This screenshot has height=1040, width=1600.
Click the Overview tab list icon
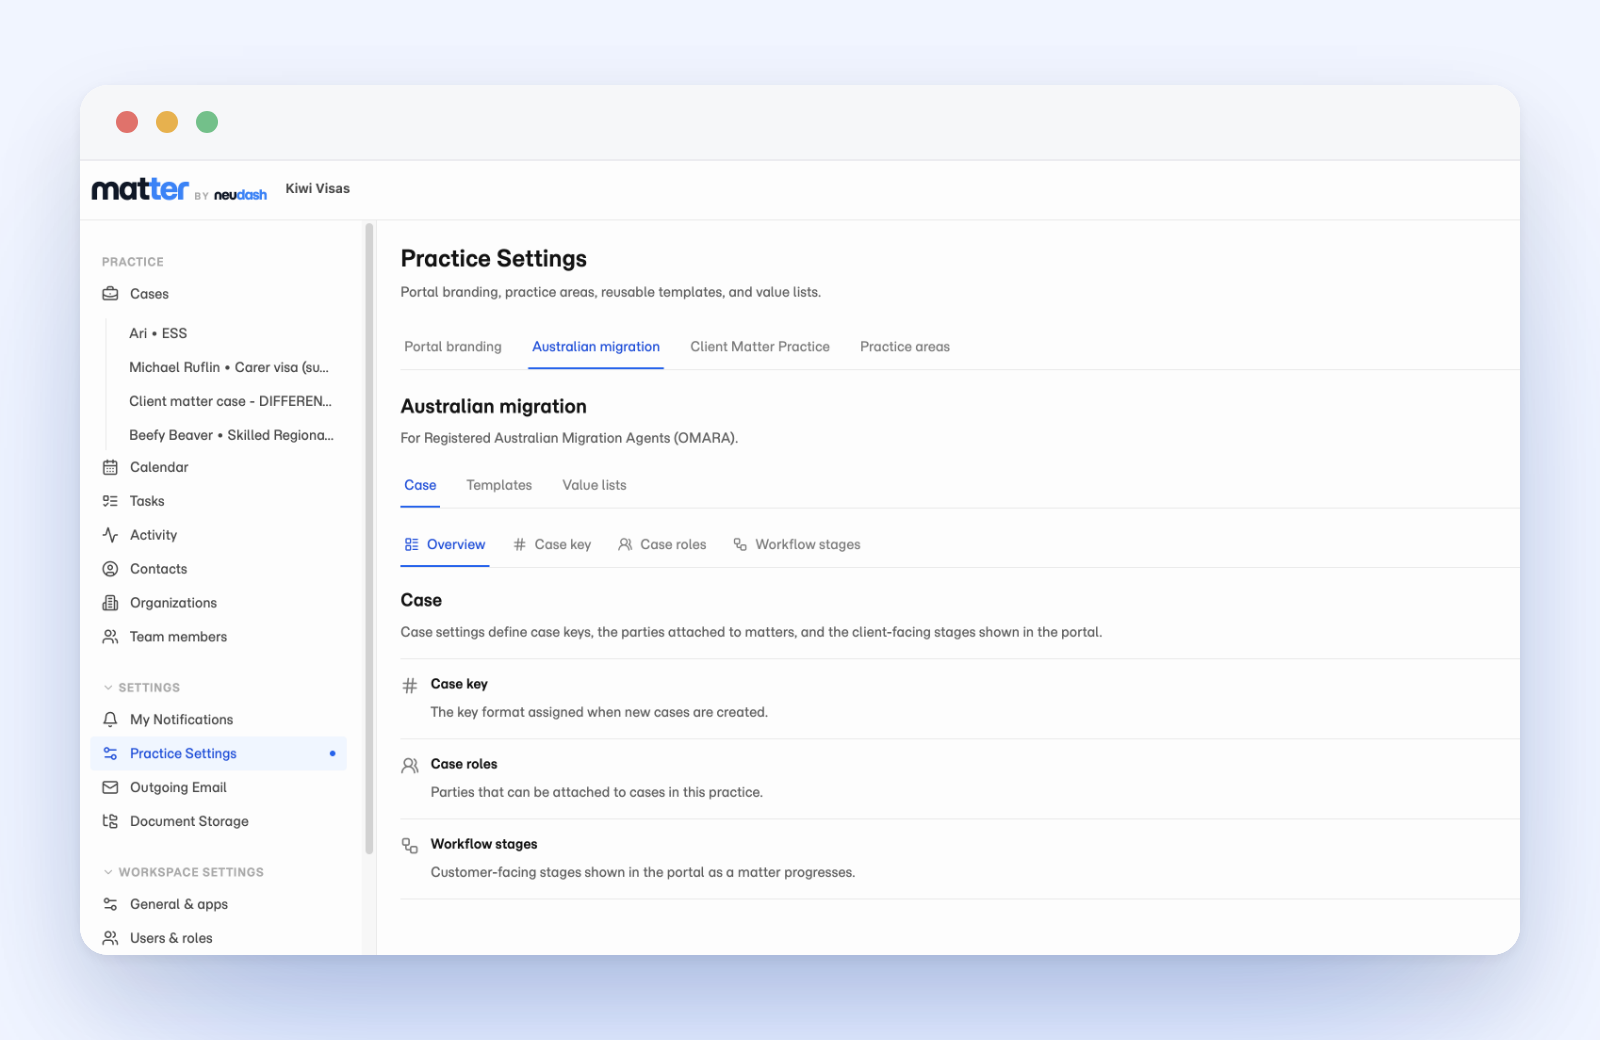pyautogui.click(x=411, y=545)
